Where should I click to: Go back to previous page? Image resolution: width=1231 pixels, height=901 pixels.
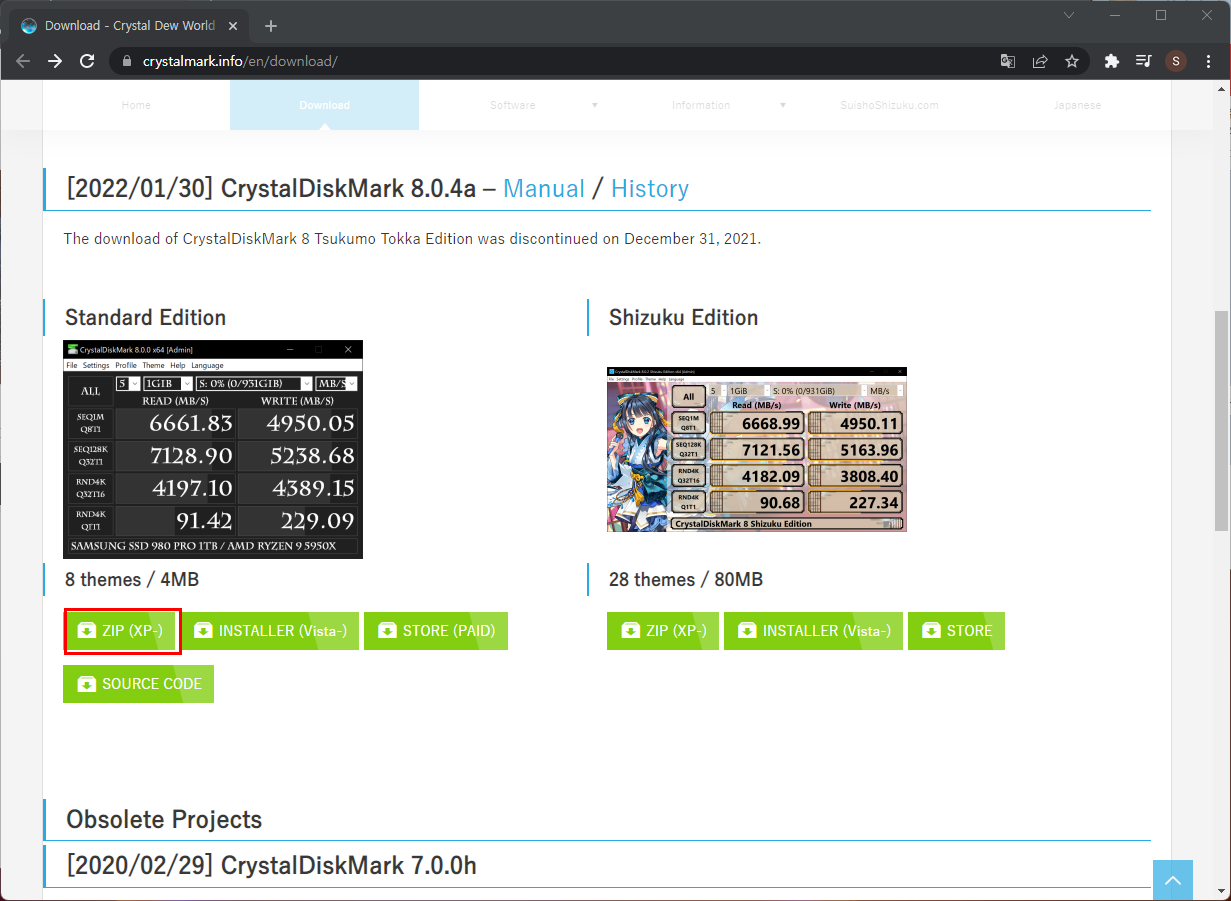pos(23,61)
